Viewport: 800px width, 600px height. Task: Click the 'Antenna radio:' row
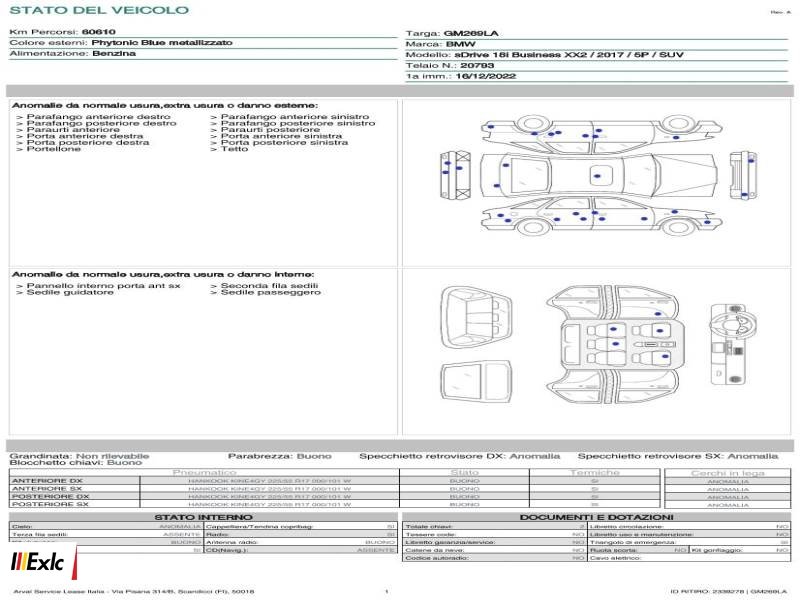[x=301, y=542]
